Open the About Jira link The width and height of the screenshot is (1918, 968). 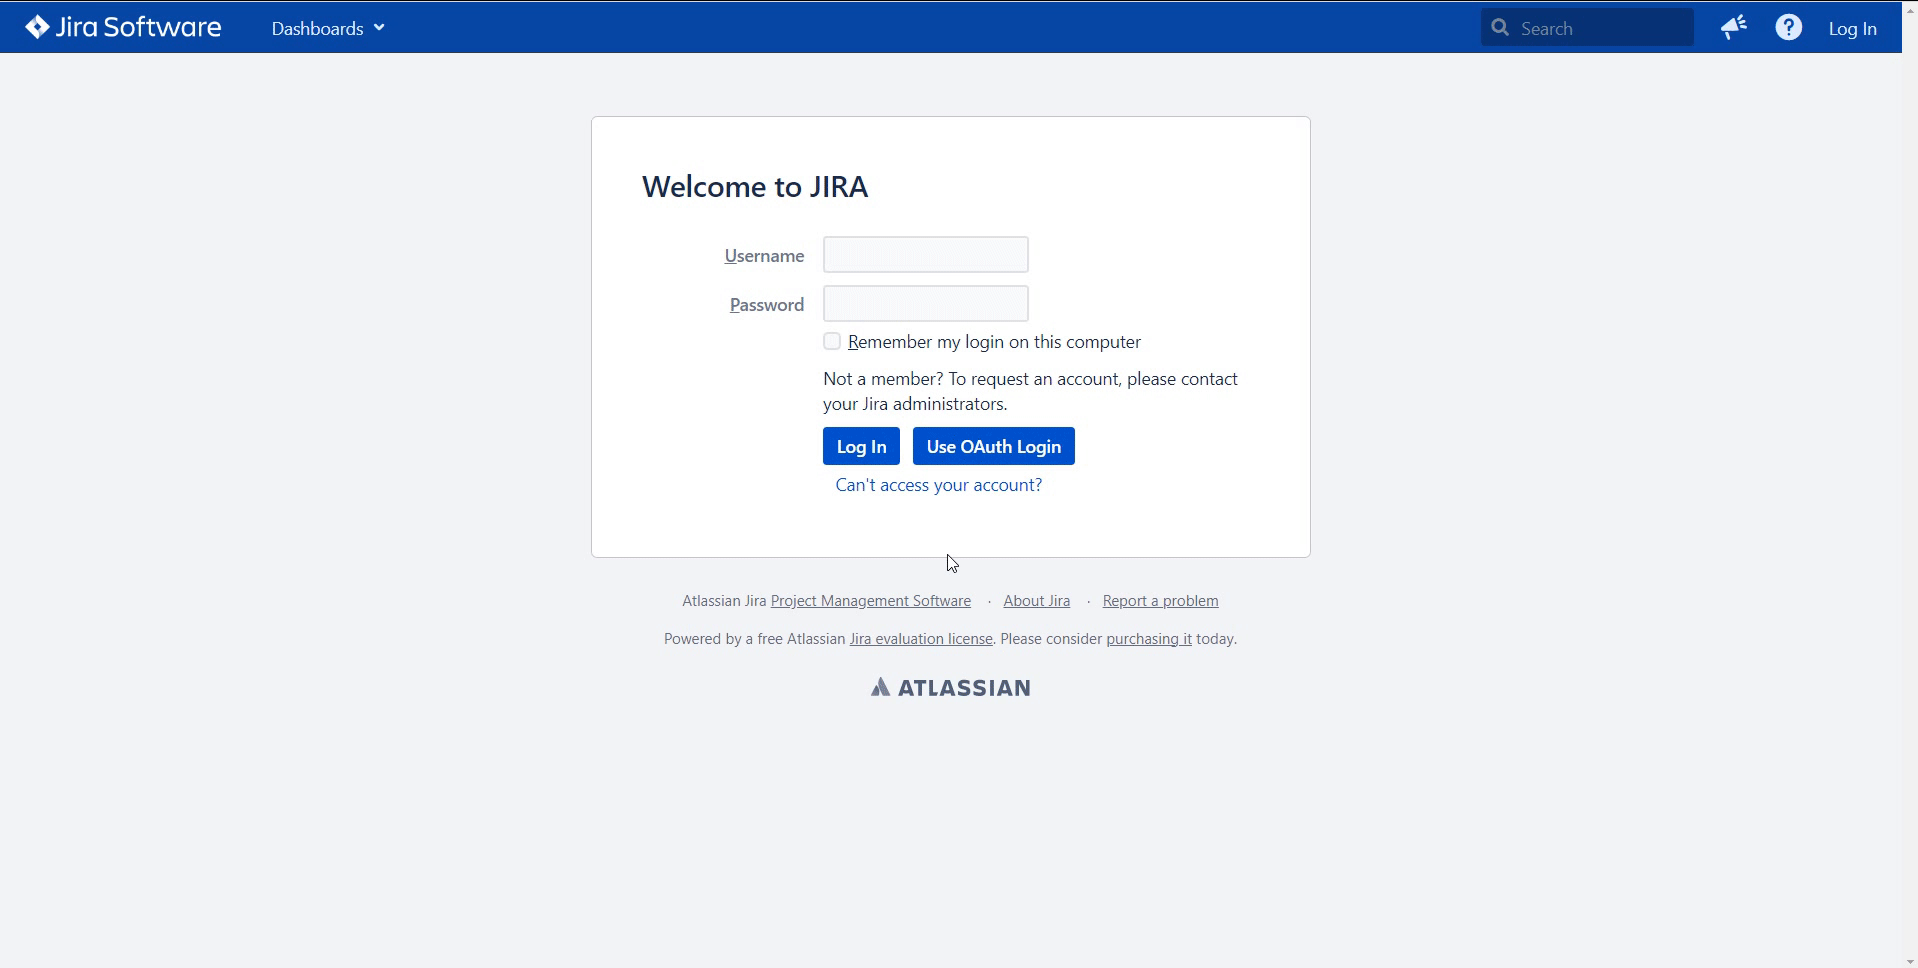coord(1036,600)
